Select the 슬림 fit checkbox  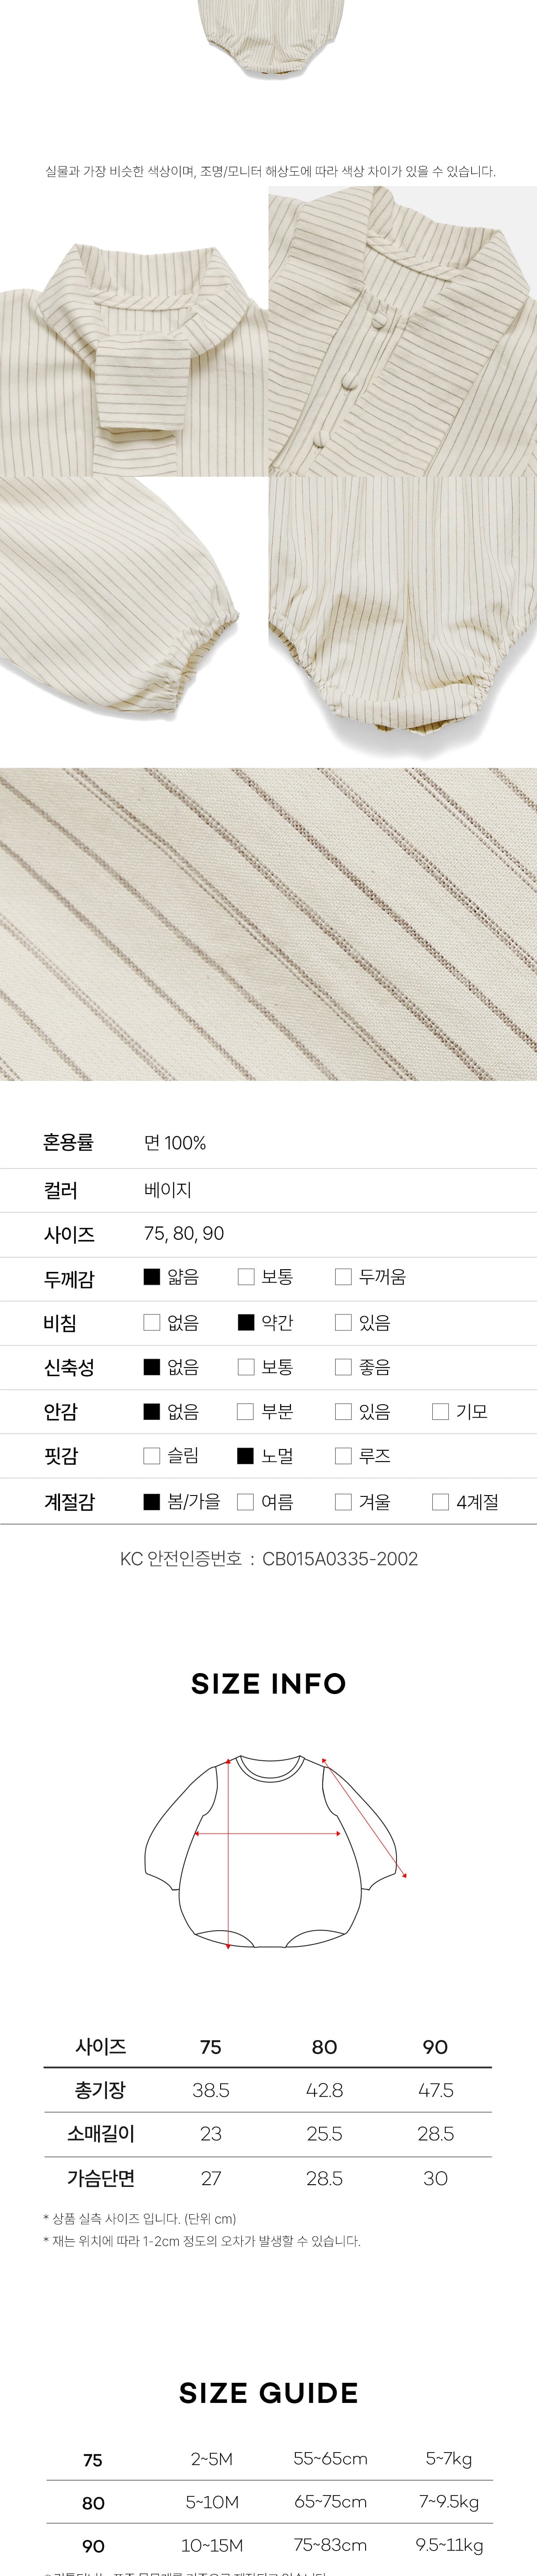152,1456
